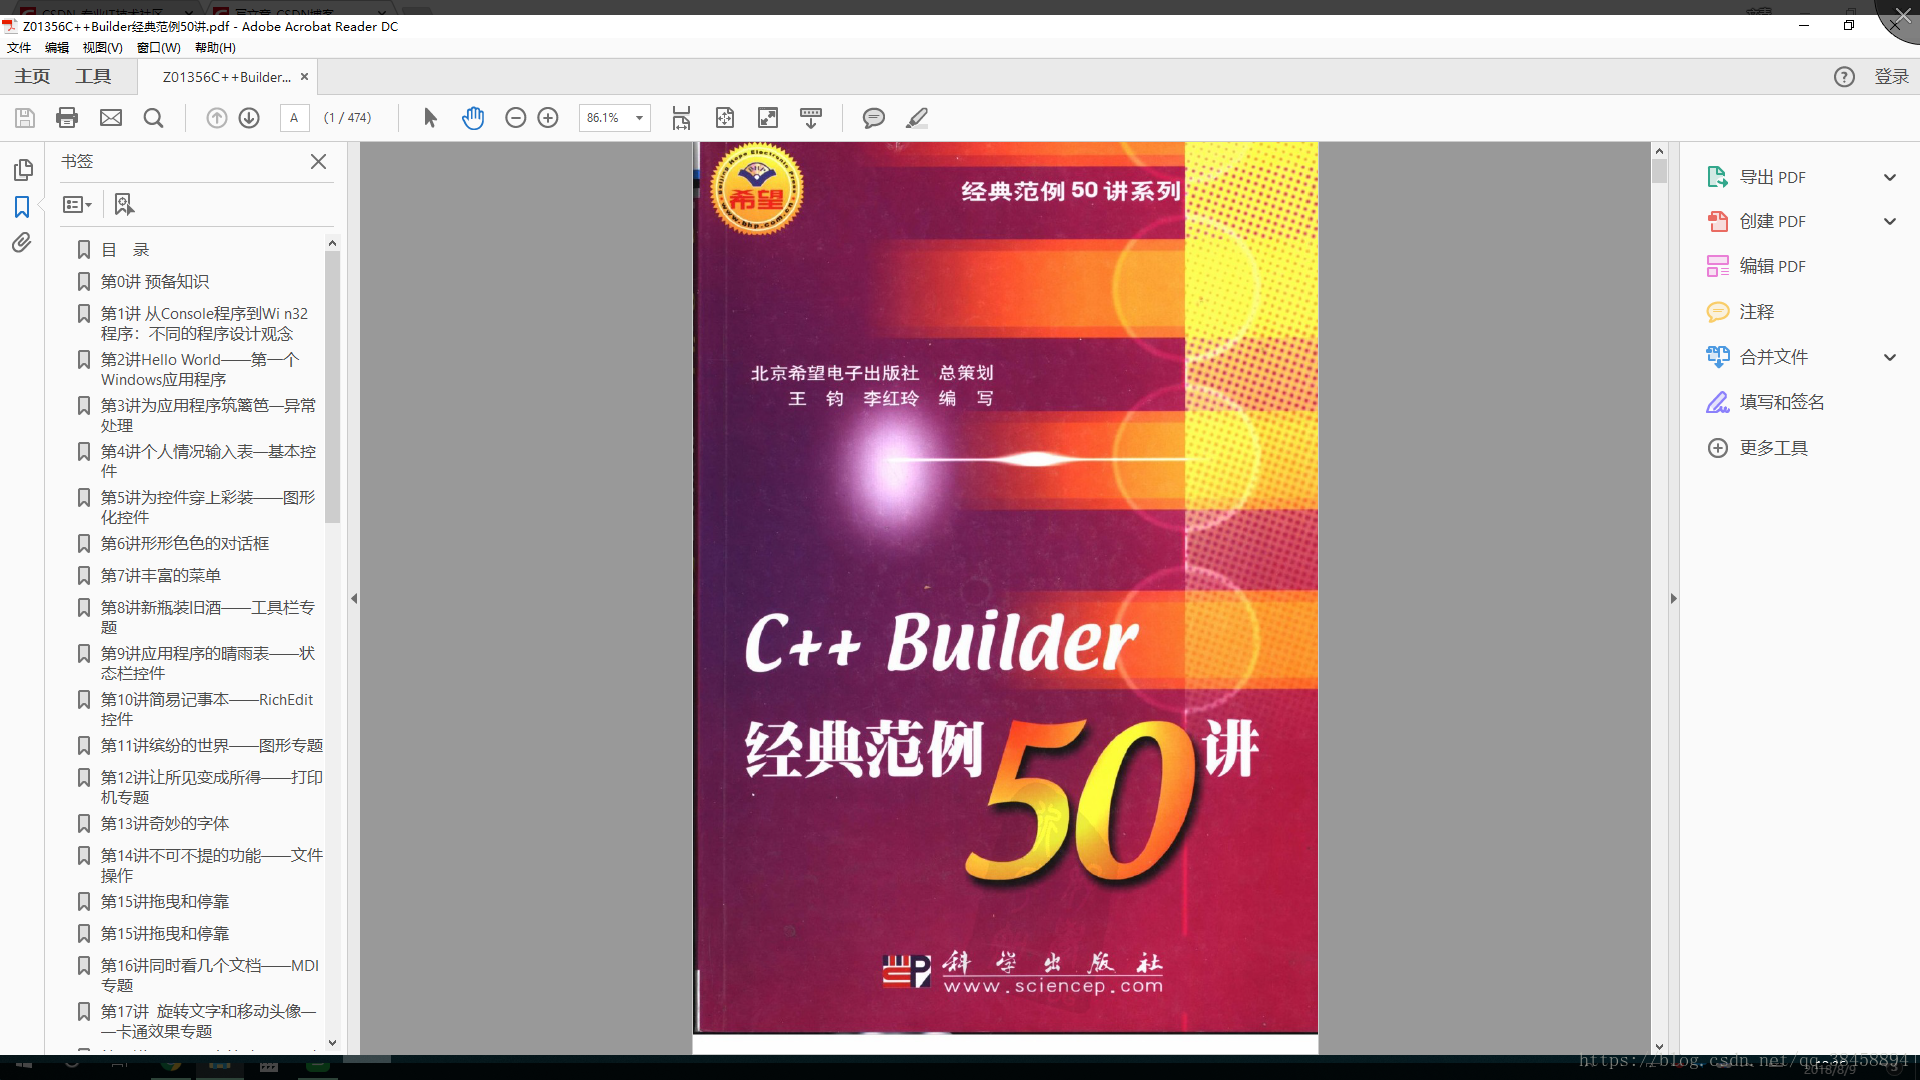The width and height of the screenshot is (1920, 1080).
Task: Open bookmark options menu icon
Action: 77,205
